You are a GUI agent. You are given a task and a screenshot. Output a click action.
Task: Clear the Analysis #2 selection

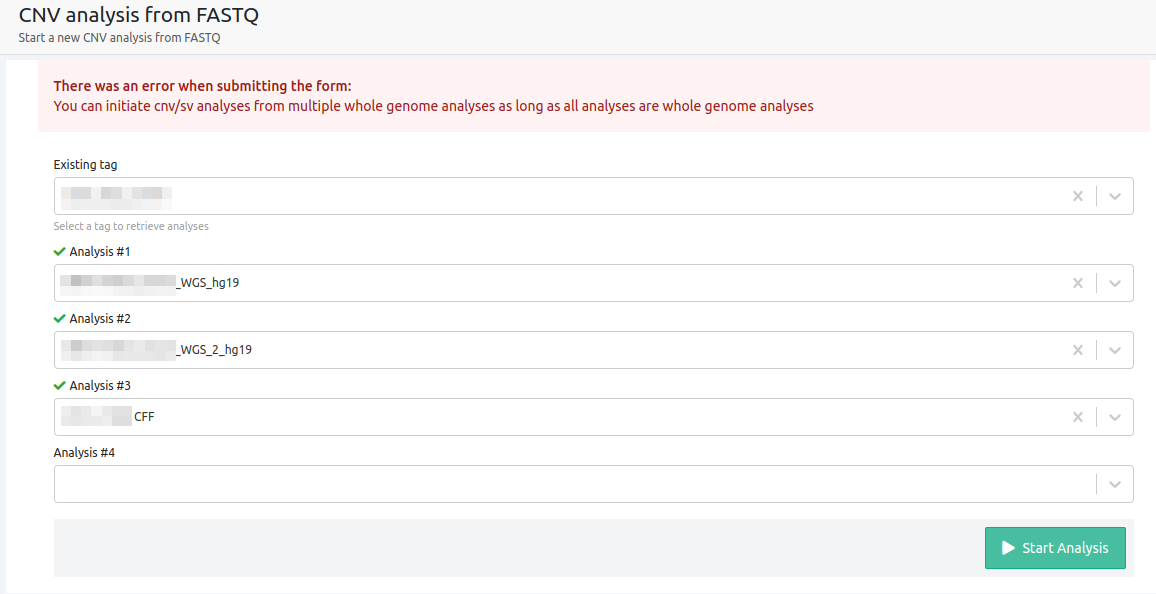[x=1078, y=350]
